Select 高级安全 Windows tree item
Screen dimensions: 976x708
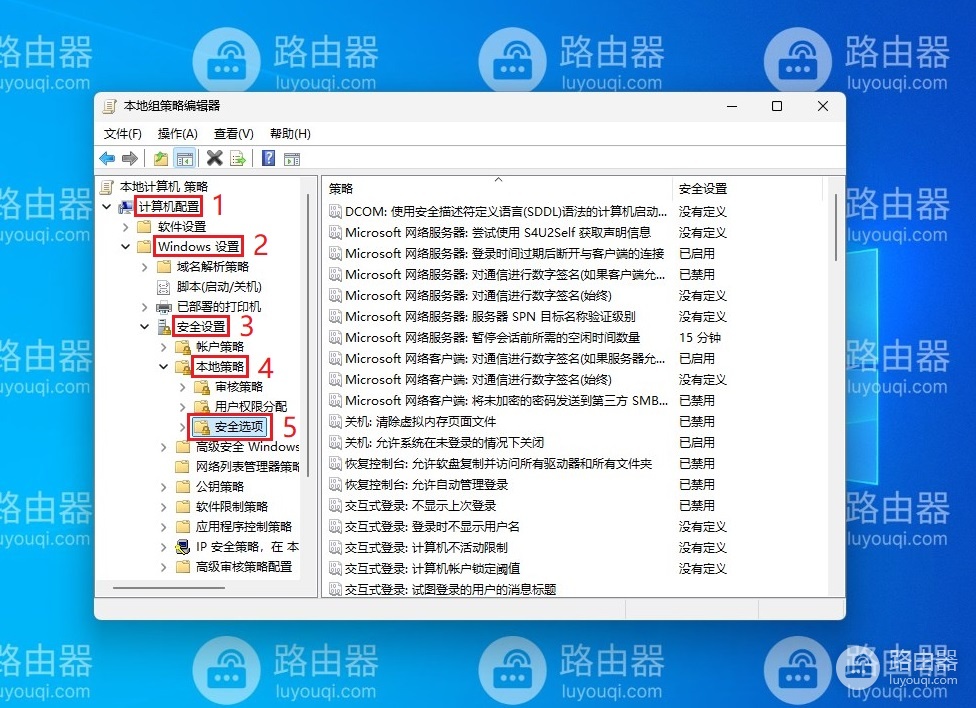click(247, 446)
